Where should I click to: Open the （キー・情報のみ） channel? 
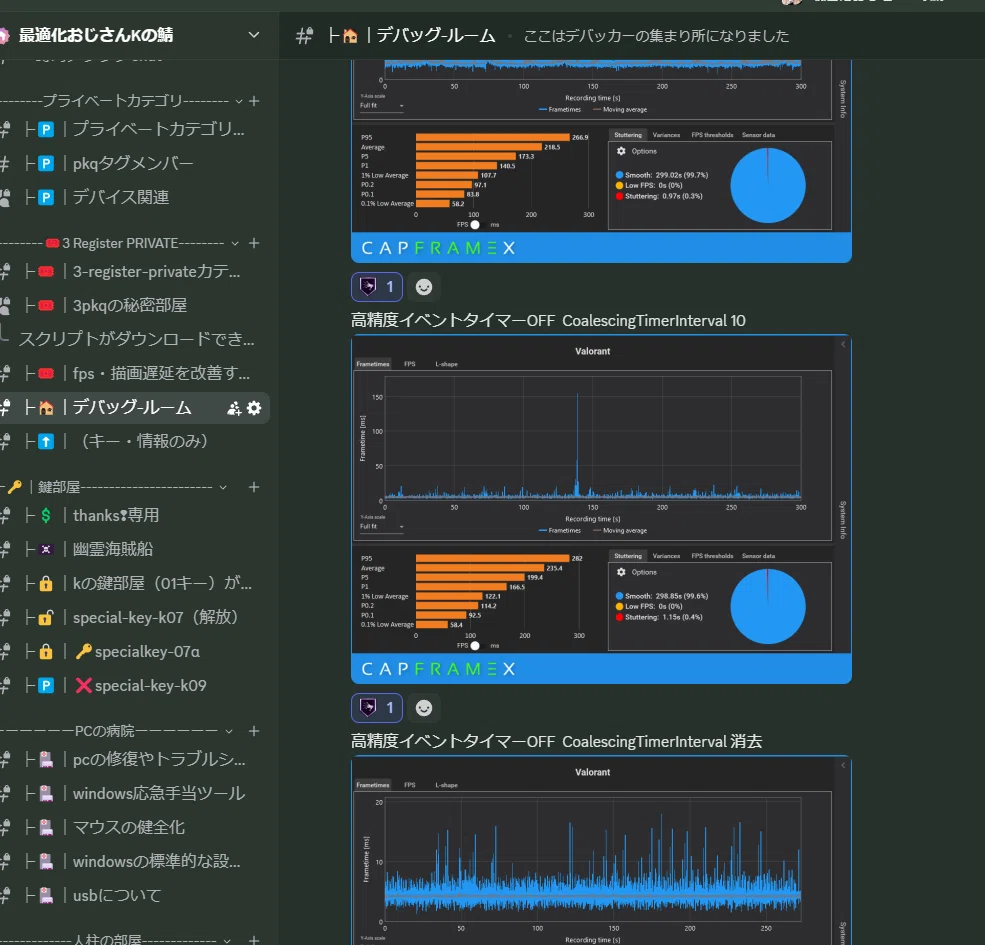pyautogui.click(x=134, y=441)
